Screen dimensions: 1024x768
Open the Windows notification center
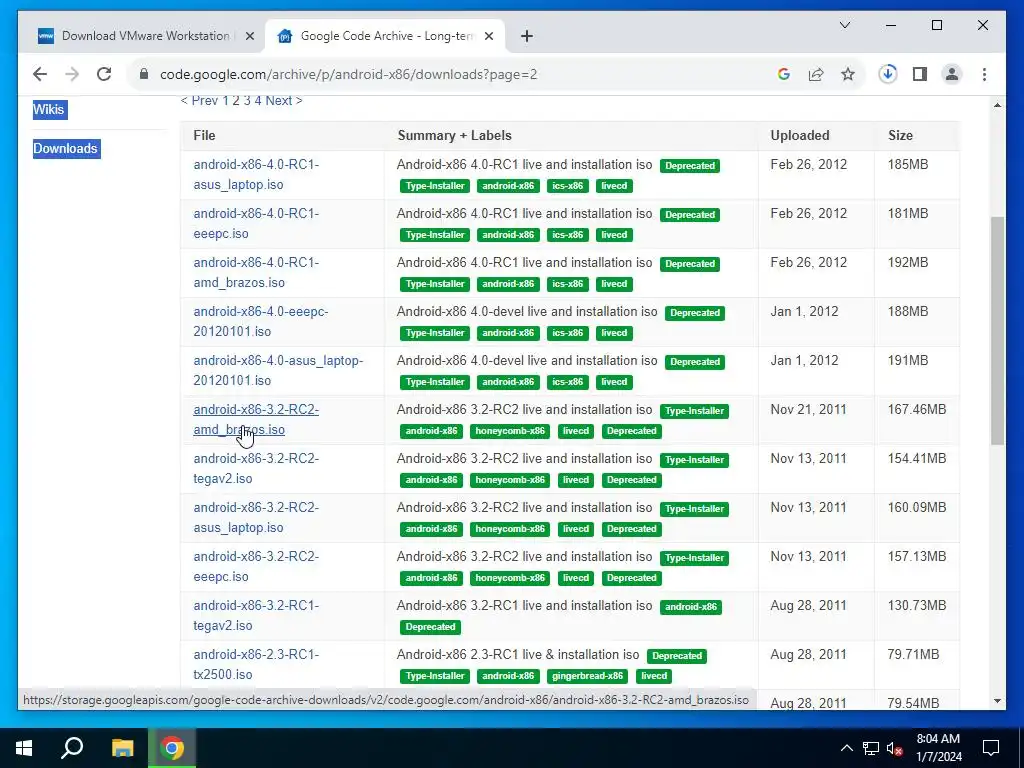pos(991,748)
